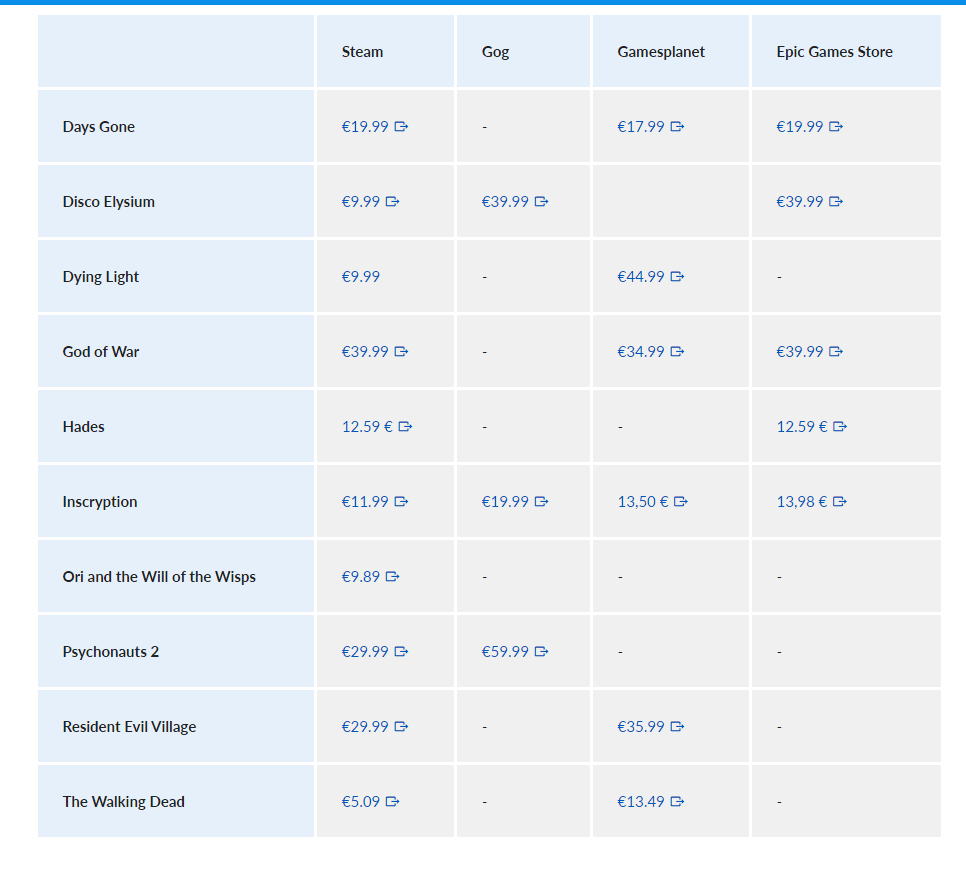Screen dimensions: 966x869
Task: Select The Walking Dead row title
Action: [x=124, y=802]
